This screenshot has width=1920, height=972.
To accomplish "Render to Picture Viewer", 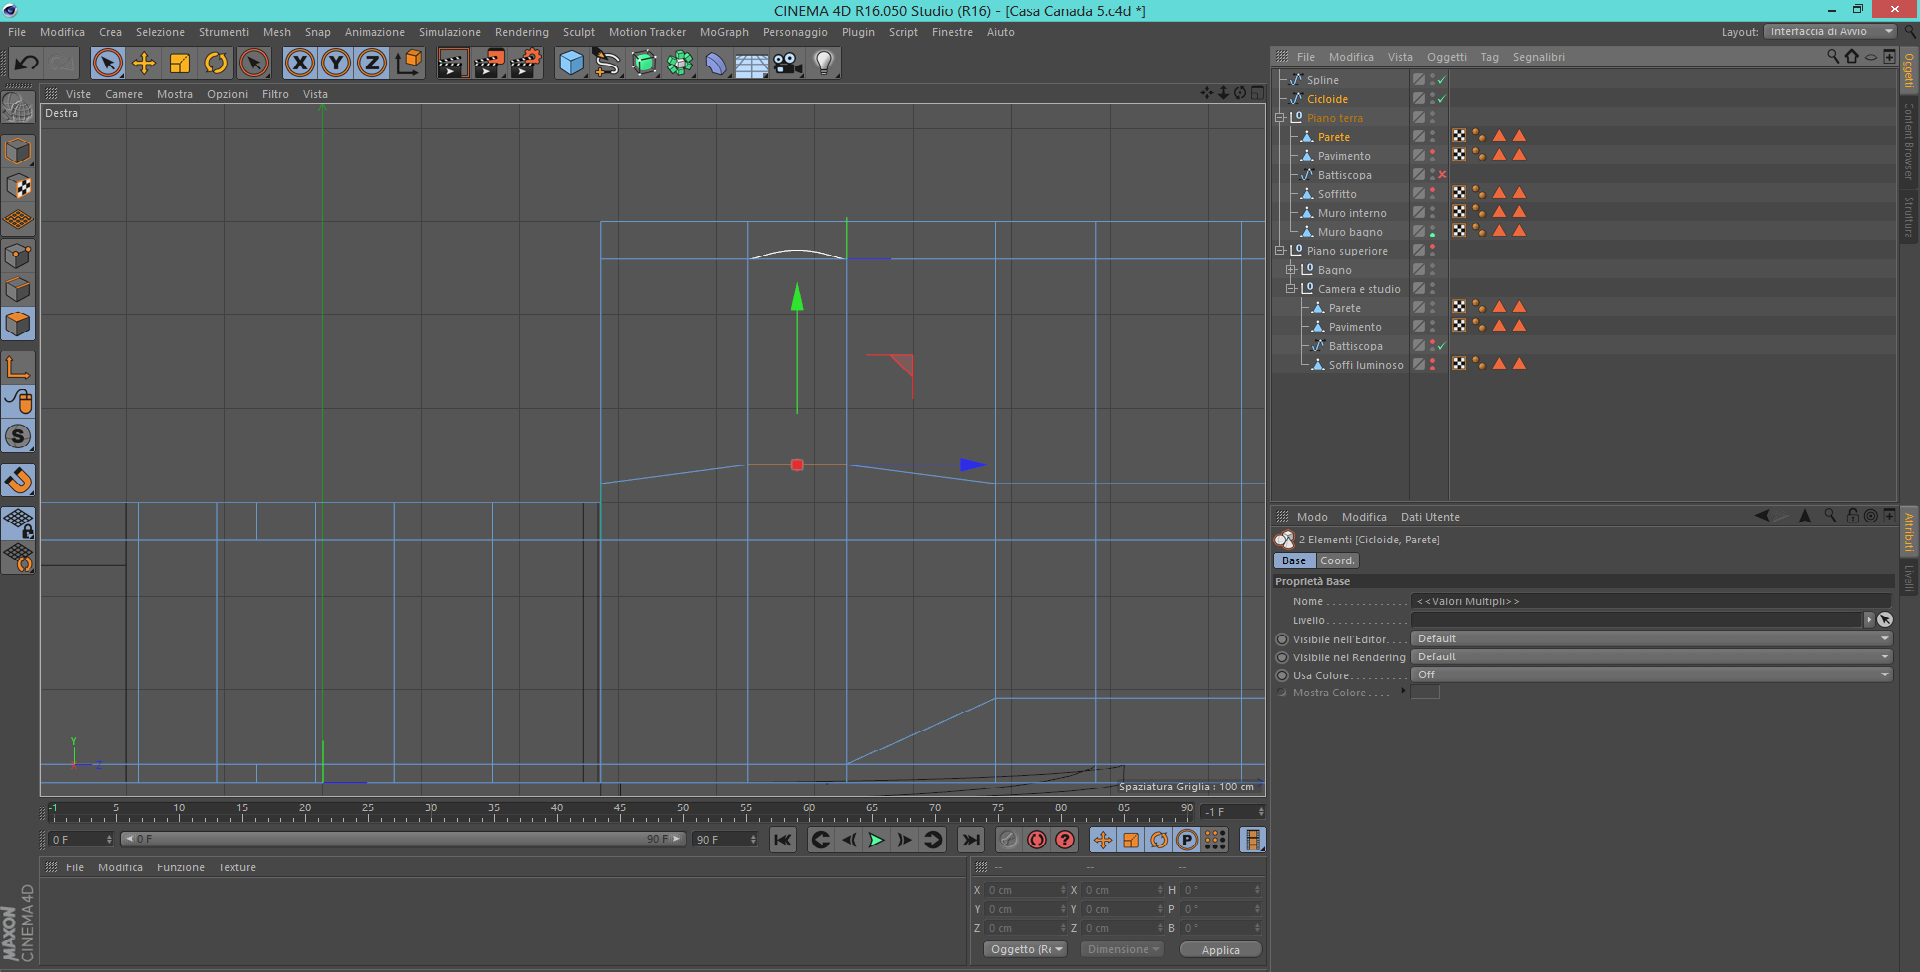I will (489, 63).
